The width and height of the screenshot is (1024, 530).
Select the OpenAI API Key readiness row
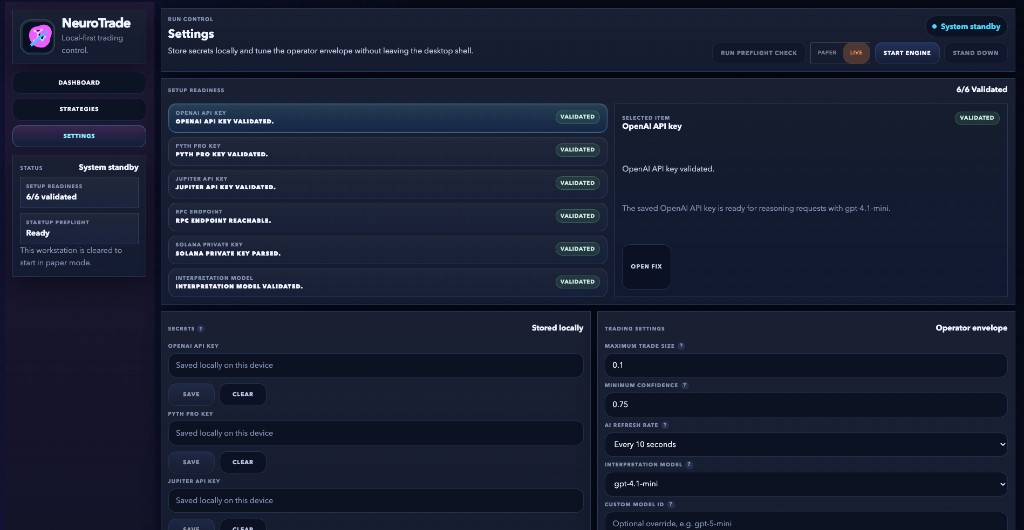pyautogui.click(x=388, y=118)
